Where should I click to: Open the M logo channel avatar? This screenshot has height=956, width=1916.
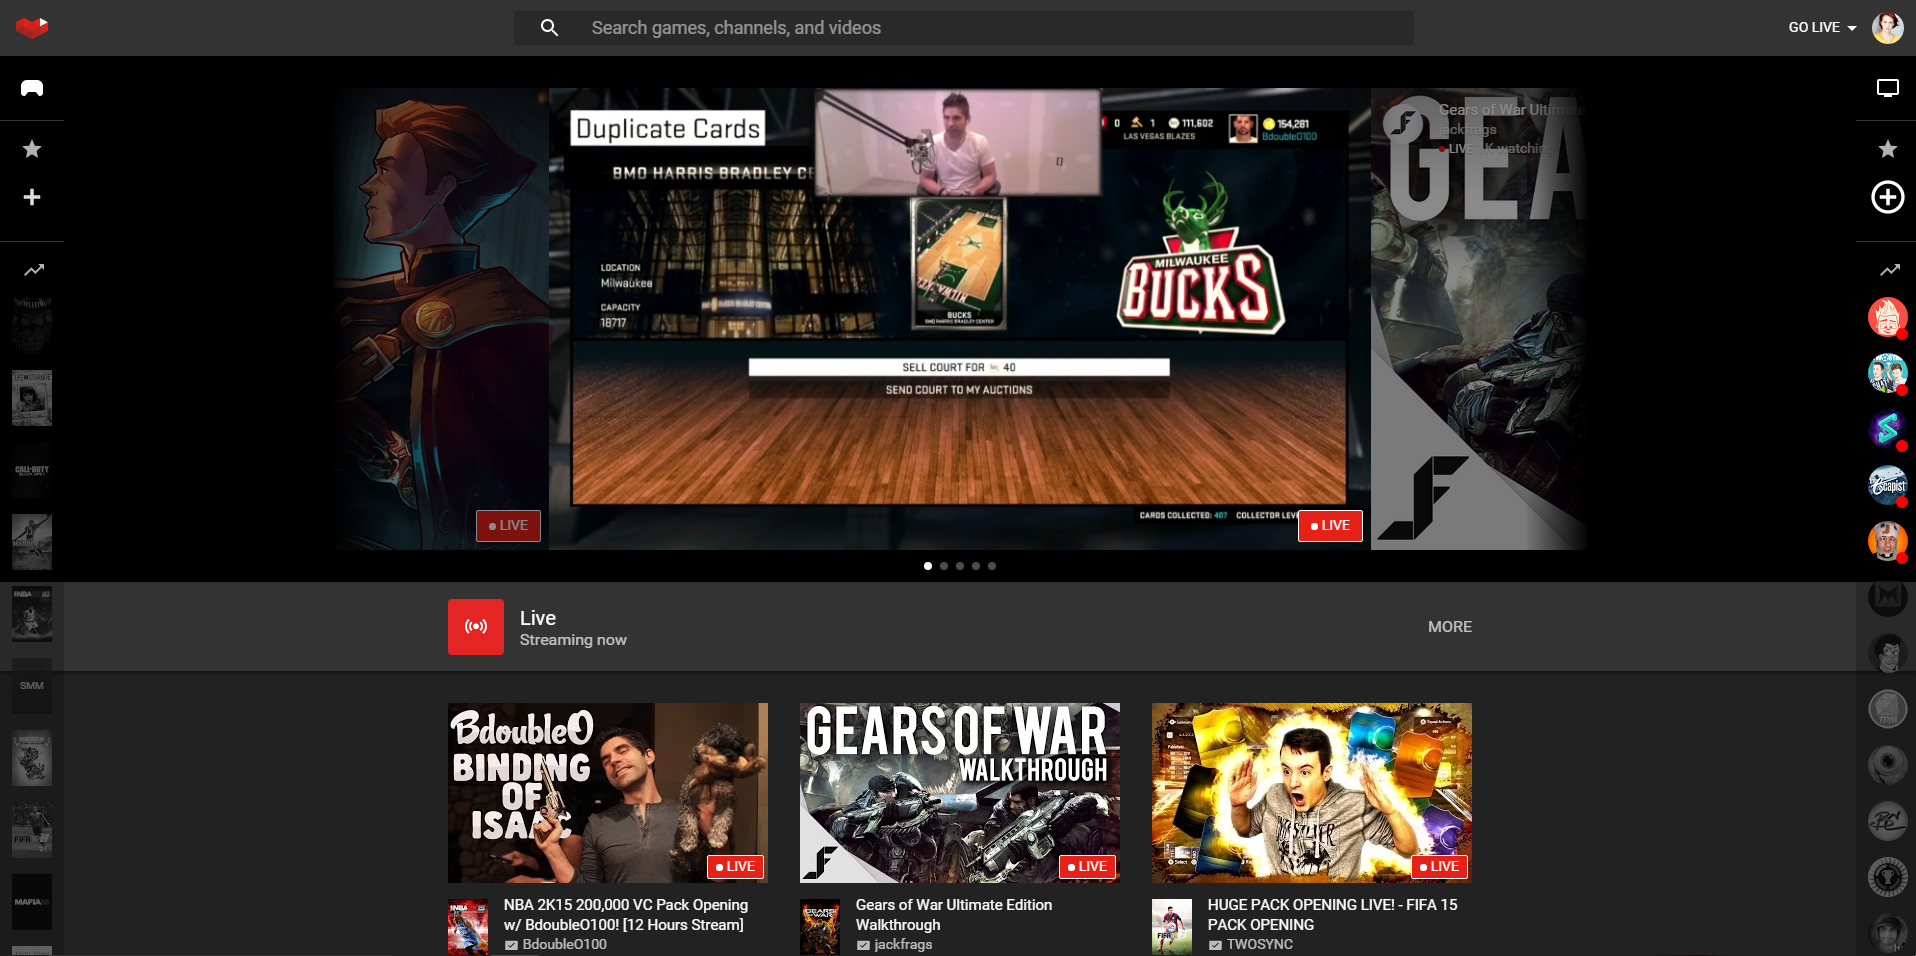point(1887,598)
